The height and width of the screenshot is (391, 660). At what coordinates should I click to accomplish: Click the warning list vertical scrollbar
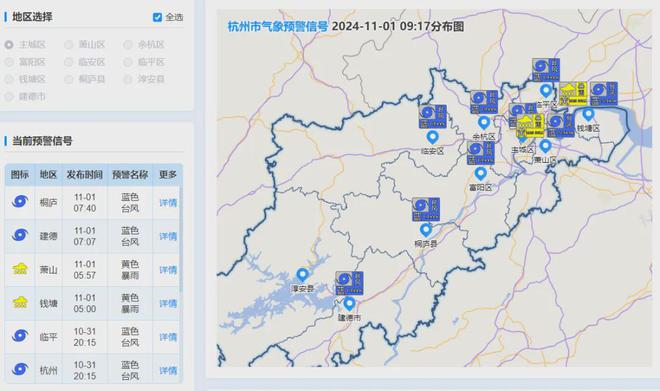click(x=181, y=240)
